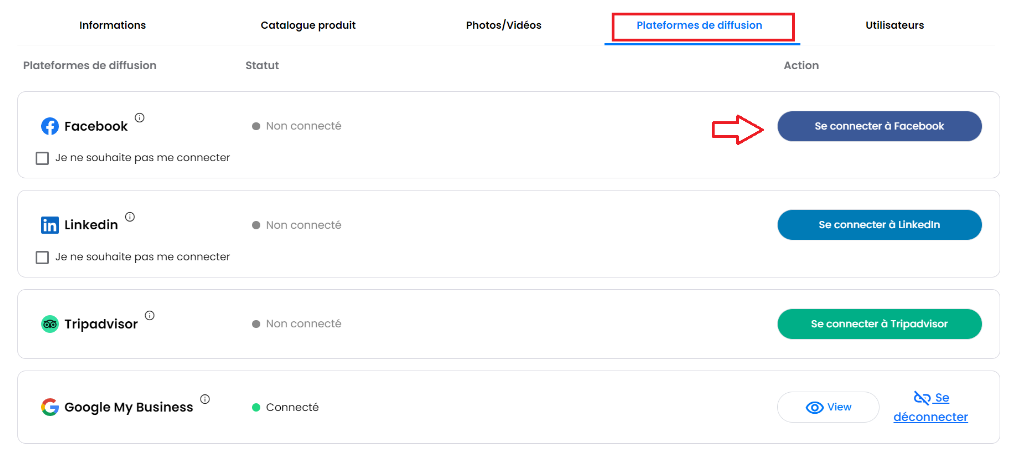Click the LinkedIn logo icon
Screen dimensions: 1014x460
50,225
